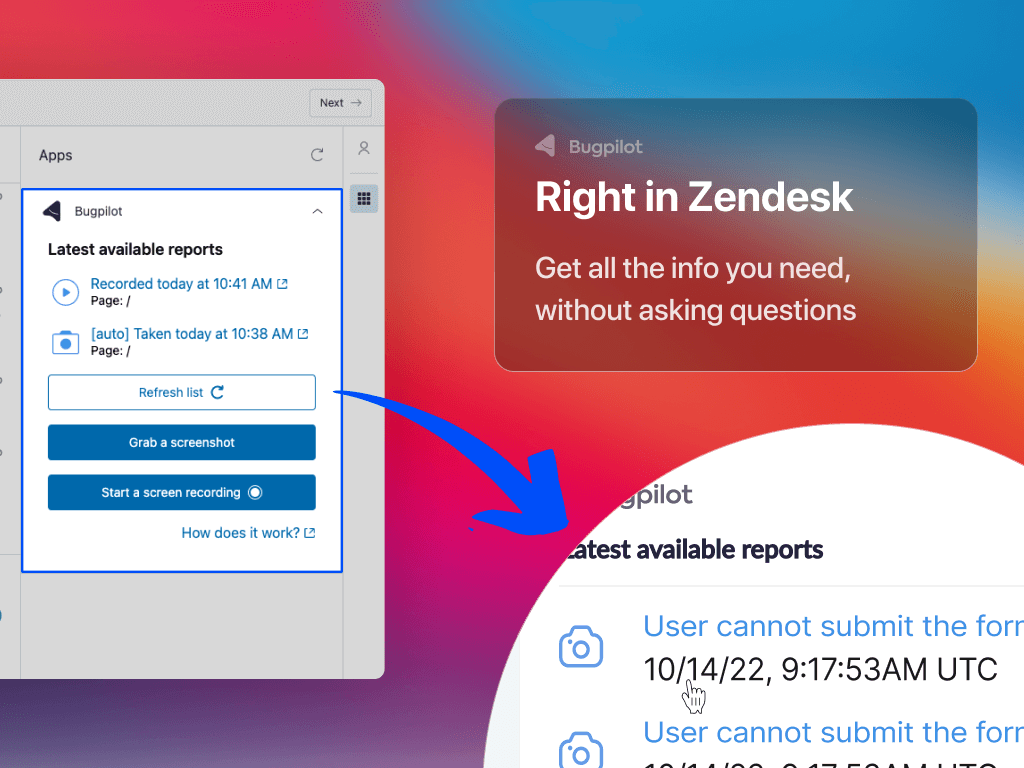1024x768 pixels.
Task: Open the user profile icon in sidebar
Action: tap(364, 148)
